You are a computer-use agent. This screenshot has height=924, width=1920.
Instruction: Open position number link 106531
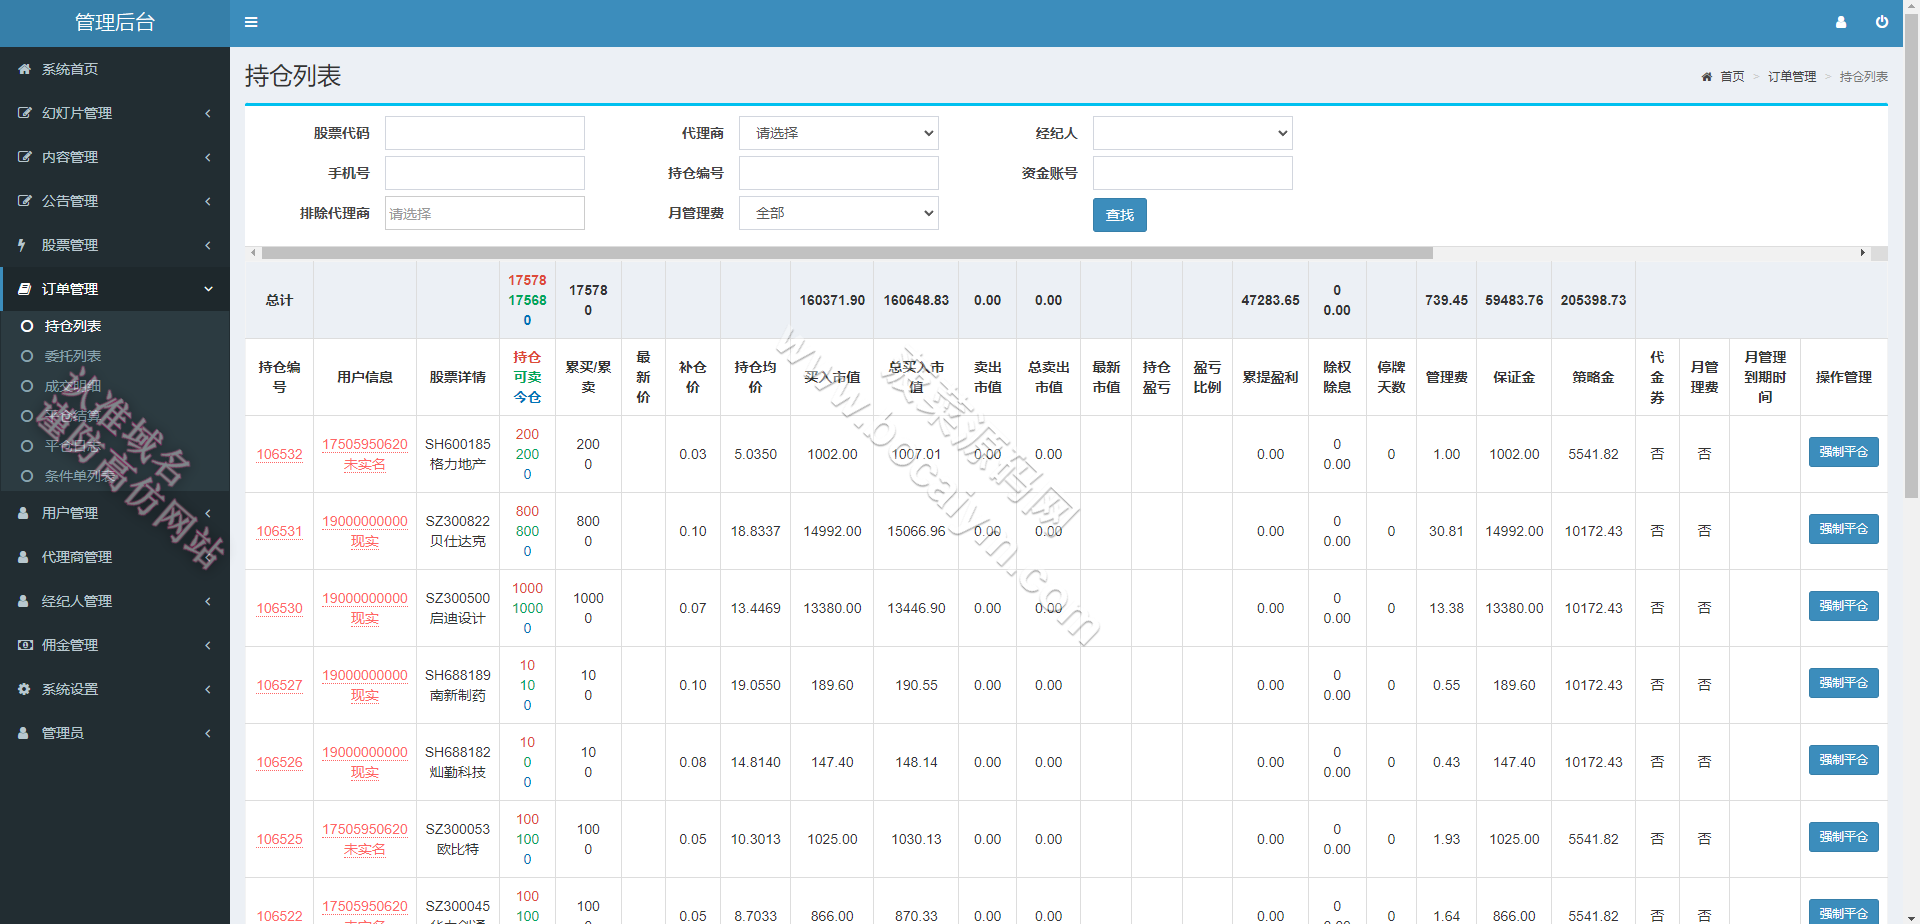[x=279, y=531]
